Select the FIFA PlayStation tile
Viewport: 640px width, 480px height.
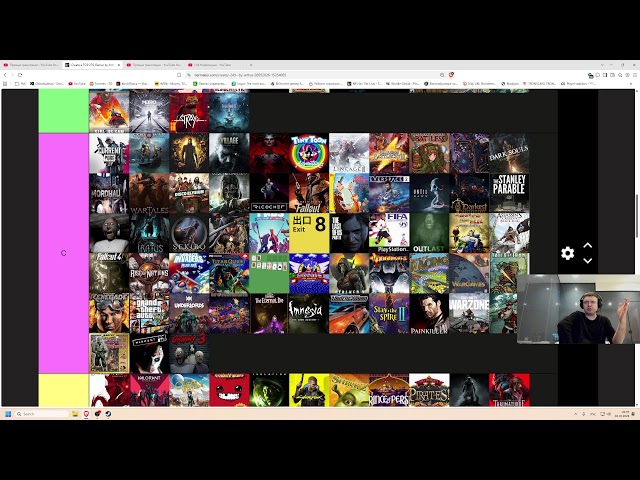tap(389, 233)
